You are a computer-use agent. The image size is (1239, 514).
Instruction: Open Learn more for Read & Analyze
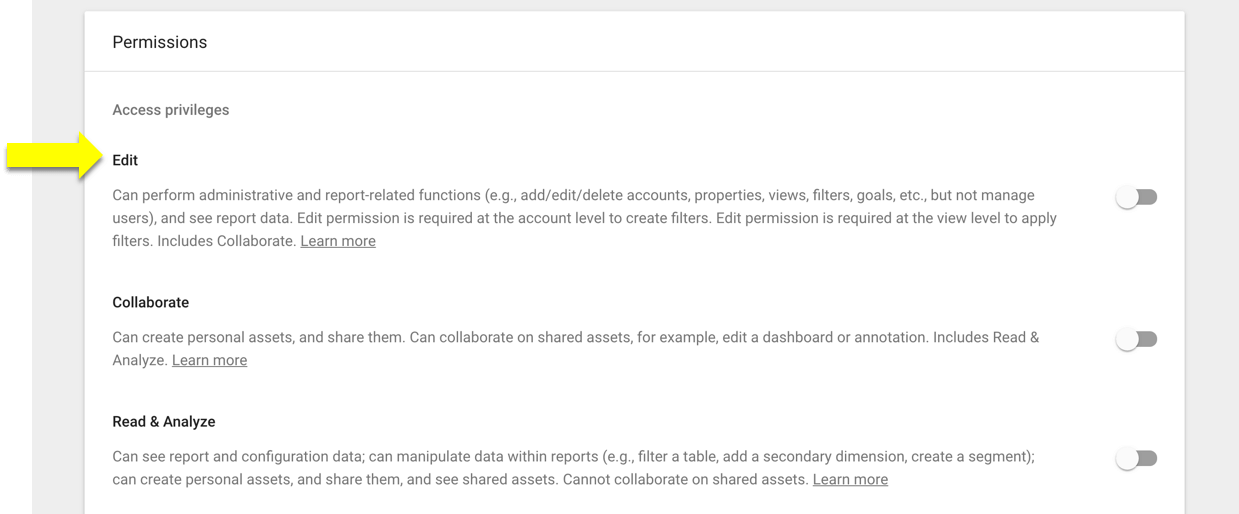850,479
